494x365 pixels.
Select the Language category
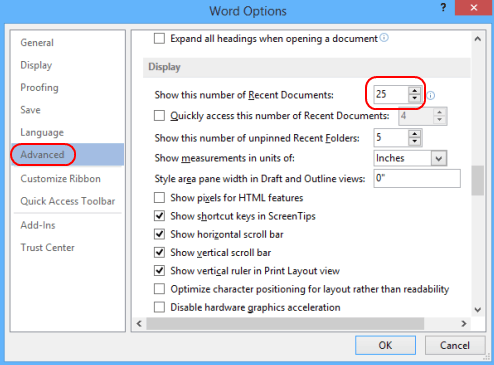[x=68, y=132]
